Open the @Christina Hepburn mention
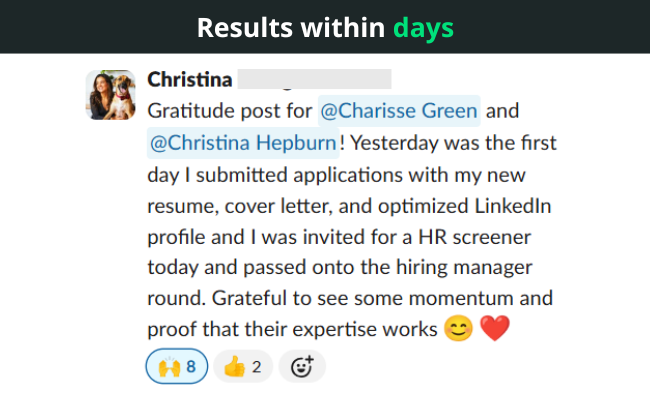650x400 pixels. coord(243,143)
